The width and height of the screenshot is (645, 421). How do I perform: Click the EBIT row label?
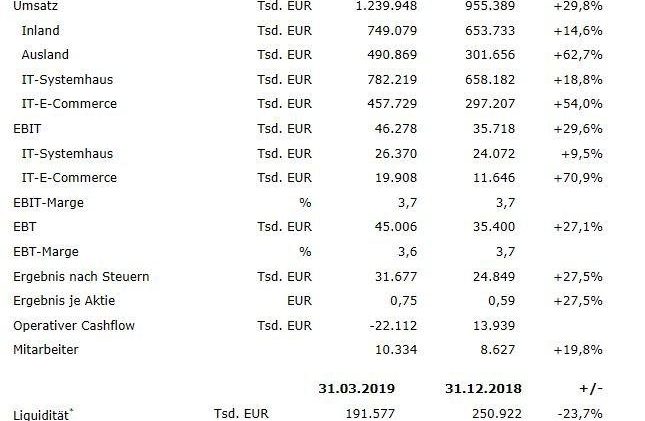(27, 129)
